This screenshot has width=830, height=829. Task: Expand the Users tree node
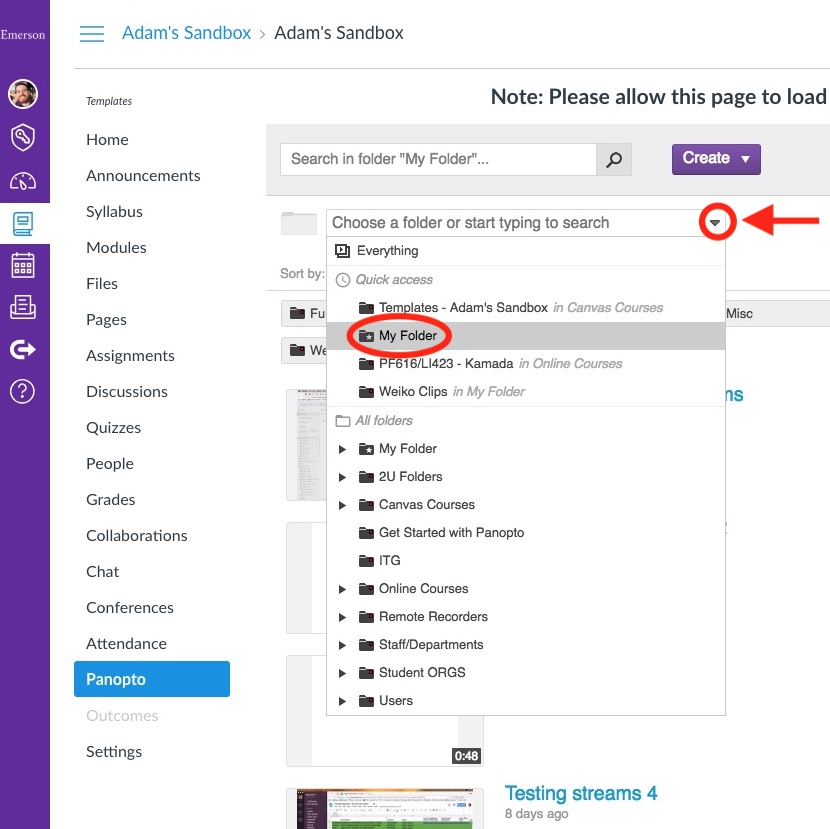pyautogui.click(x=342, y=701)
